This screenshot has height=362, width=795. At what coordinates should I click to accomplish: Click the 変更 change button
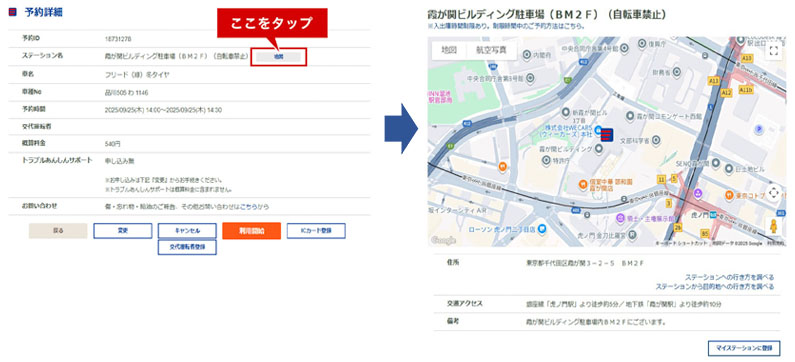point(123,231)
